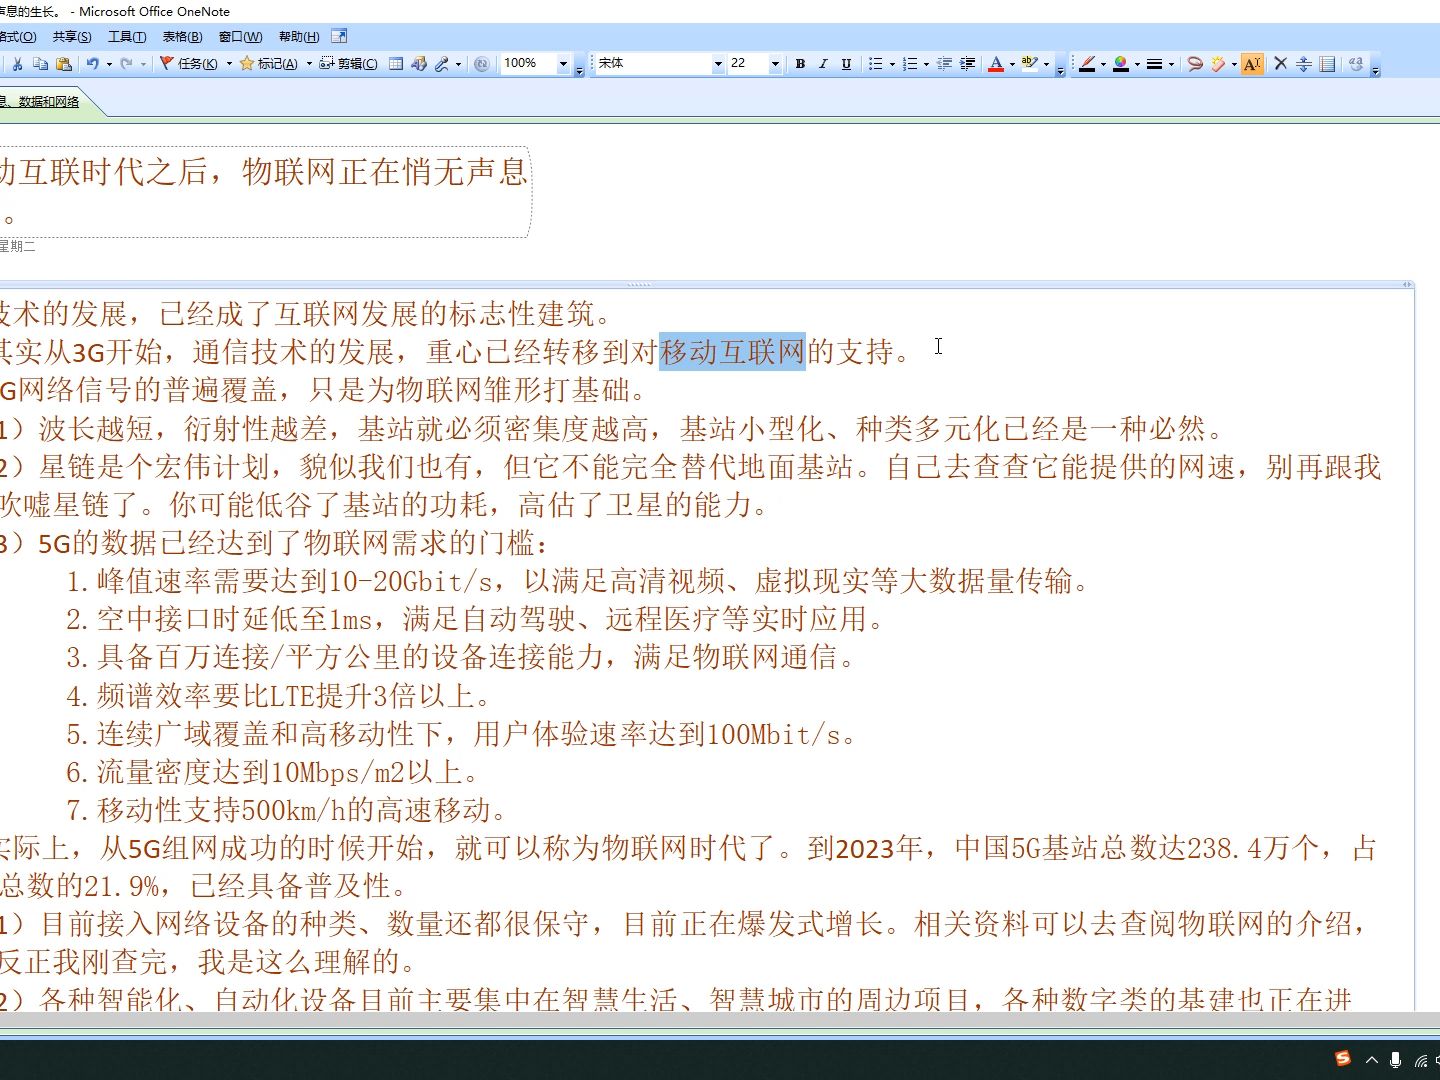Apply red font color button
The height and width of the screenshot is (1080, 1440).
pyautogui.click(x=996, y=63)
